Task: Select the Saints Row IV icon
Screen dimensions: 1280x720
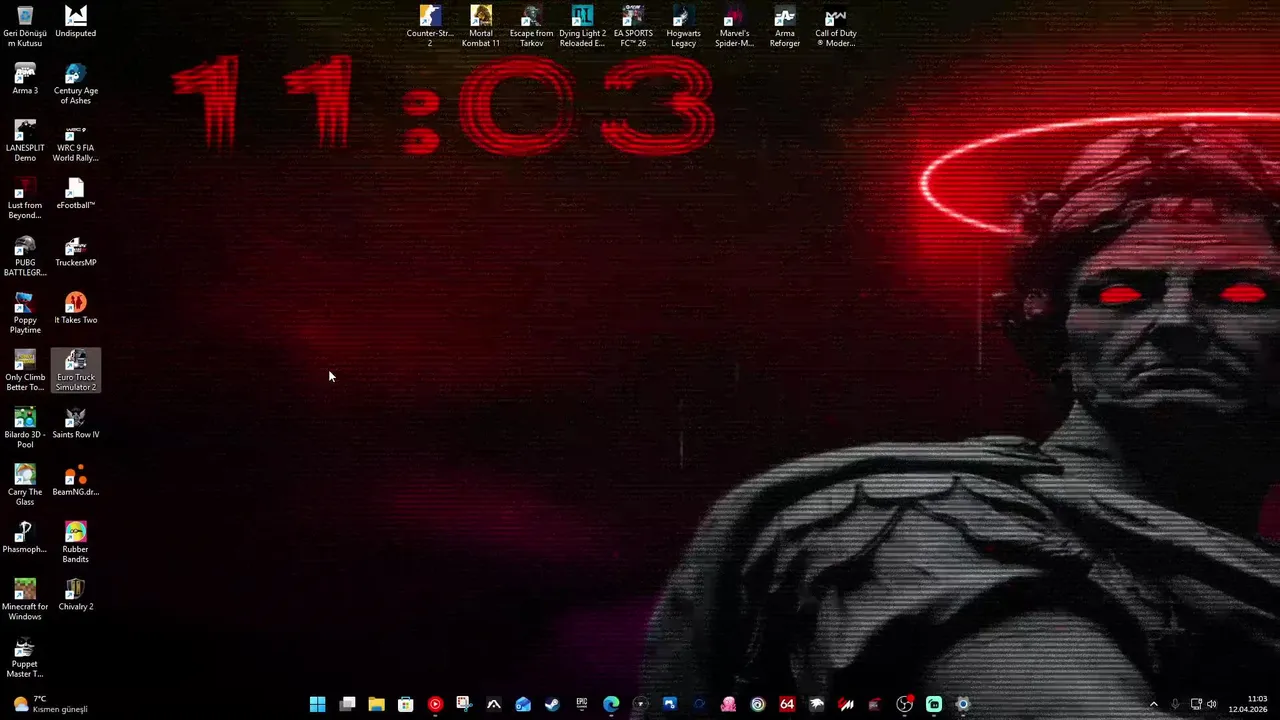Action: pyautogui.click(x=75, y=423)
